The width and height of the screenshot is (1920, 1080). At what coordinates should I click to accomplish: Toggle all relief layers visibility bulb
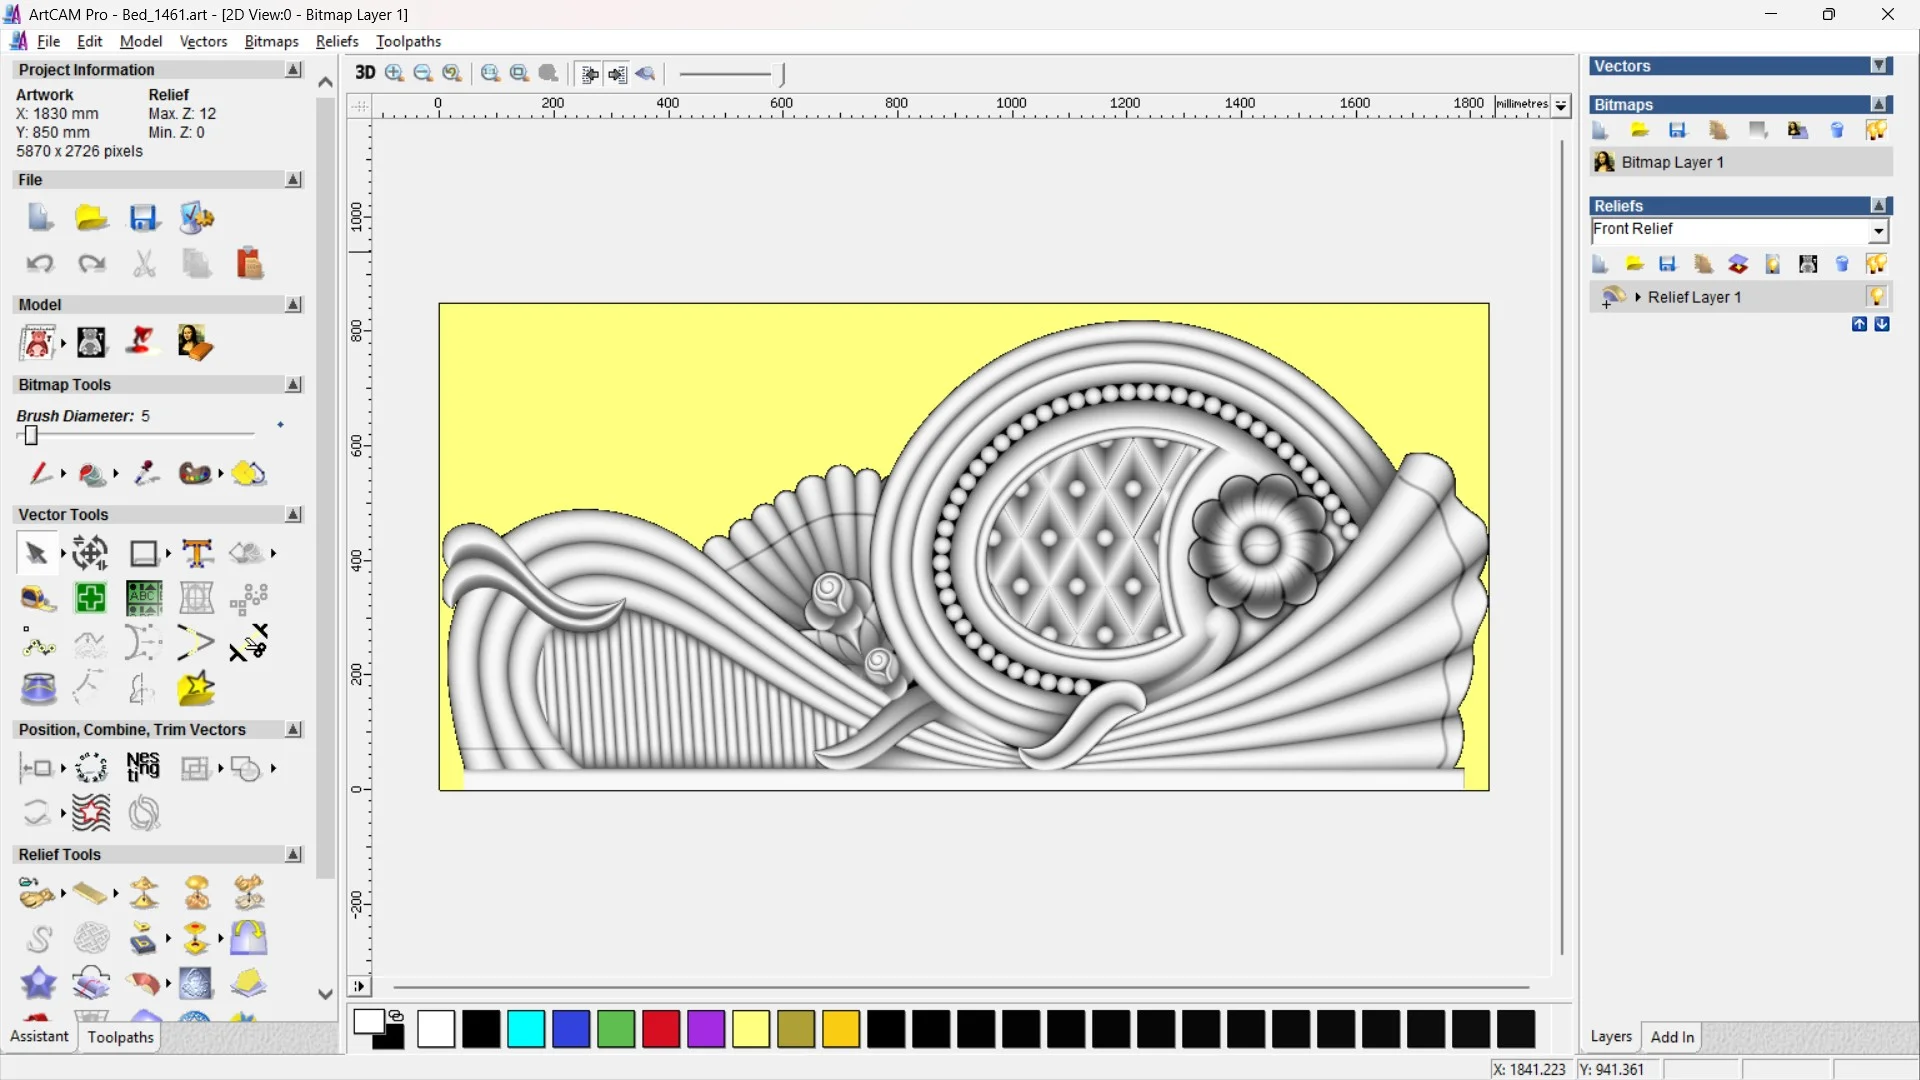tap(1876, 264)
